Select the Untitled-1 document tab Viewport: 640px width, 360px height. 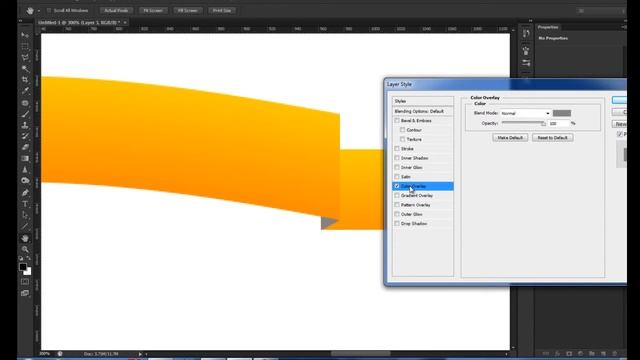pyautogui.click(x=79, y=23)
